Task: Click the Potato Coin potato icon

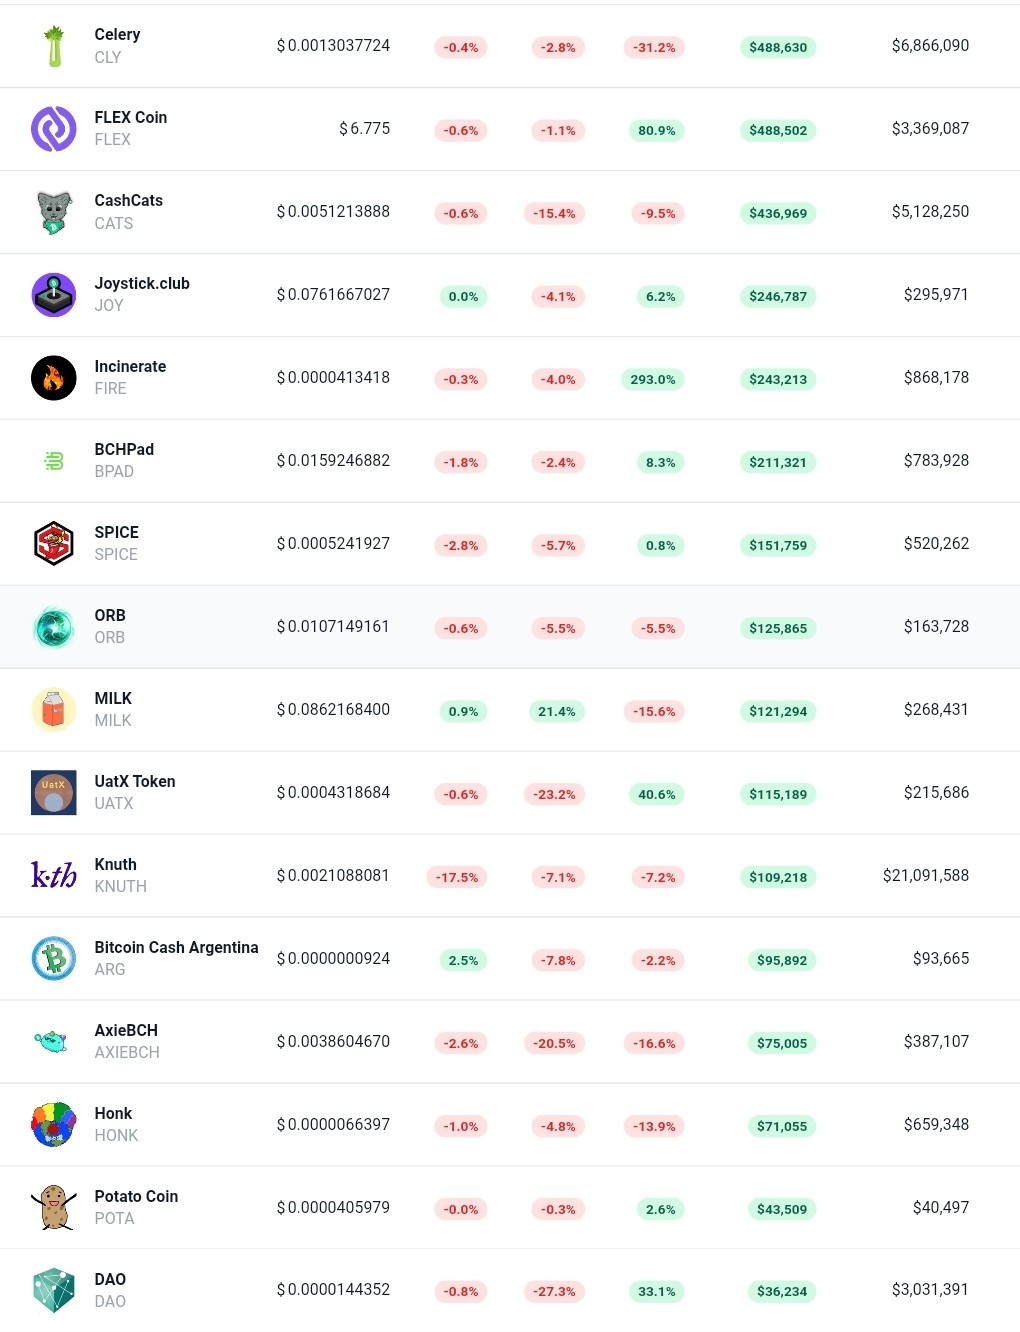Action: point(54,1208)
